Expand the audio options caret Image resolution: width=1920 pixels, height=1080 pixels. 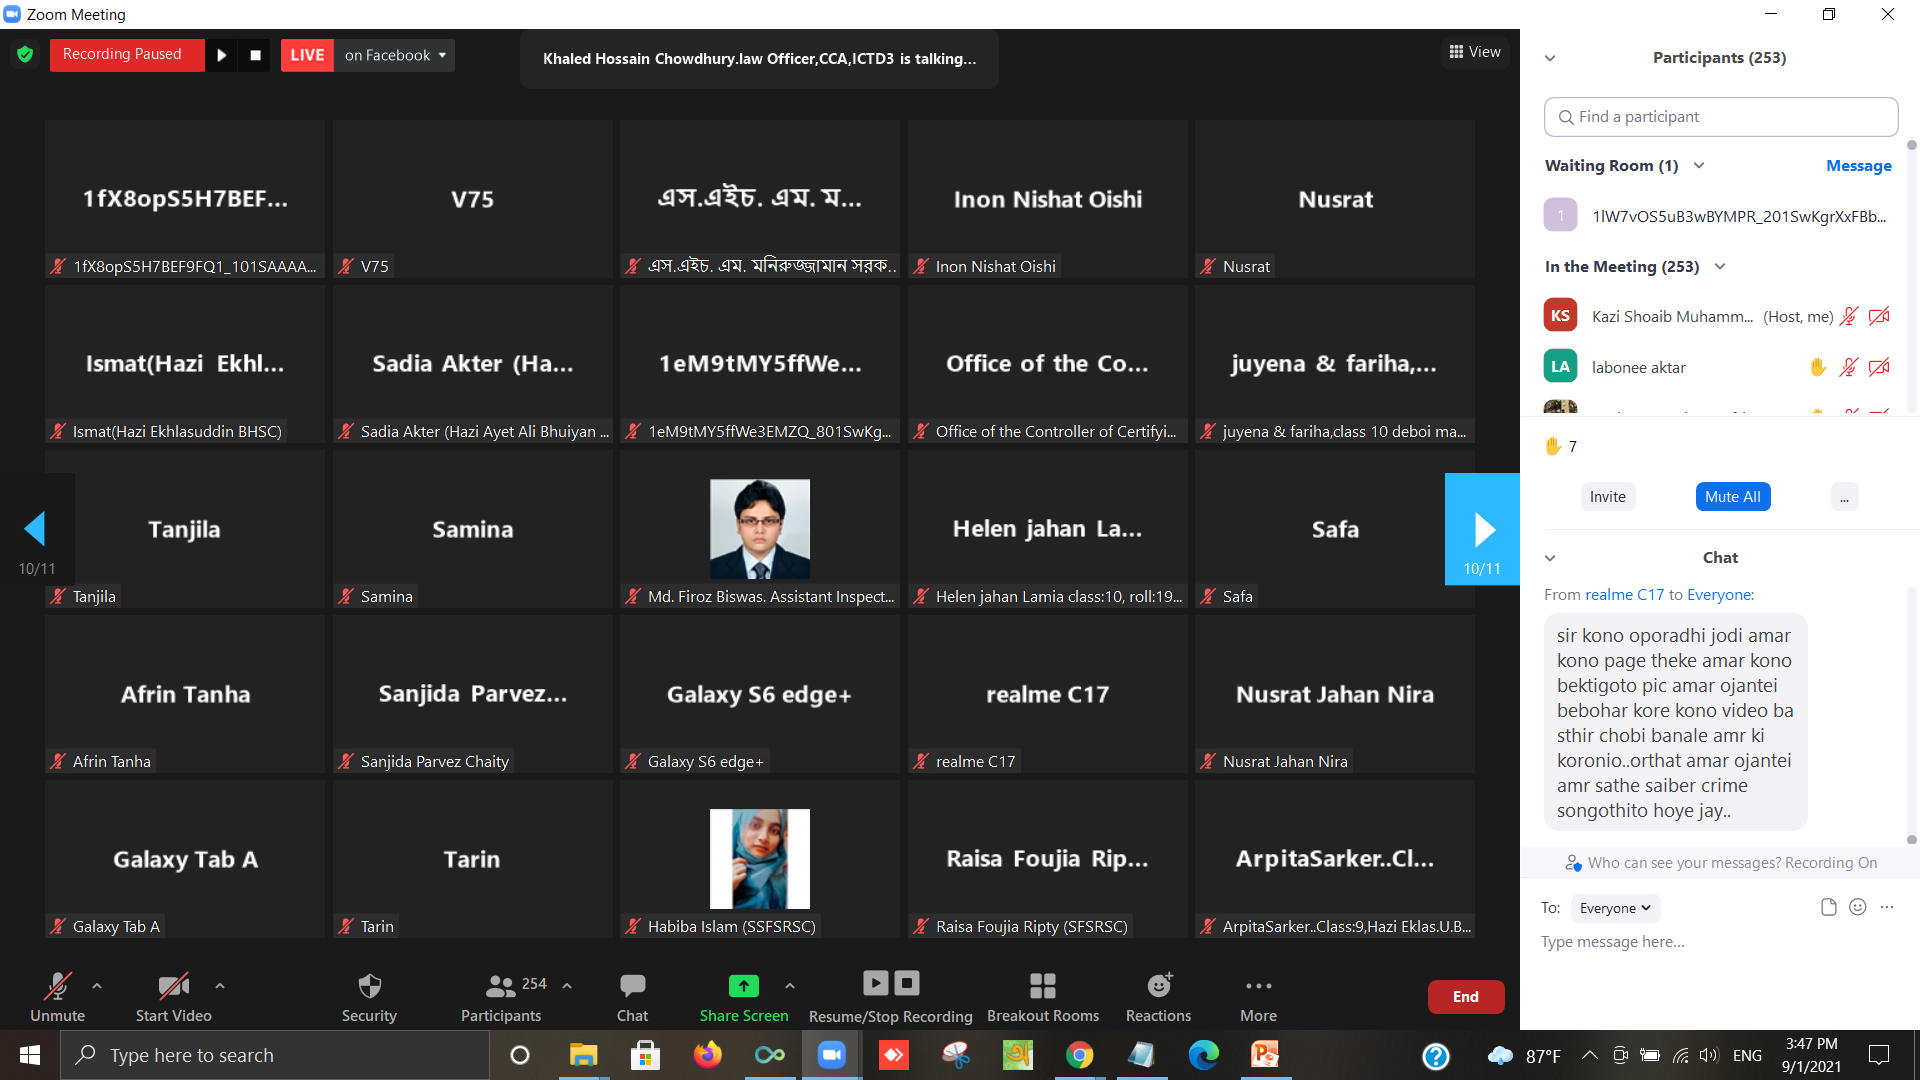tap(97, 986)
